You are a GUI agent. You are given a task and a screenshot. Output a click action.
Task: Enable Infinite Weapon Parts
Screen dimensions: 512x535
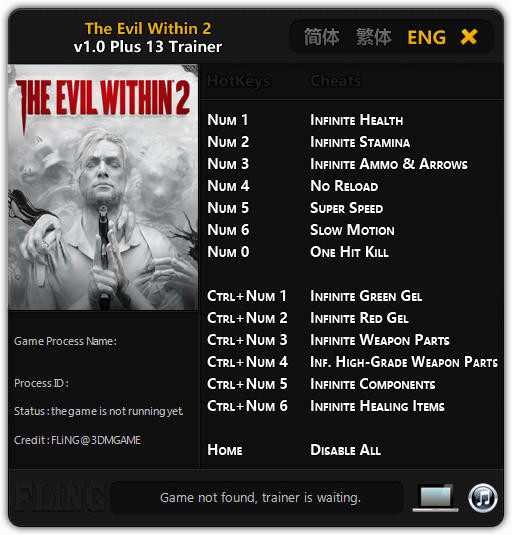tap(380, 340)
